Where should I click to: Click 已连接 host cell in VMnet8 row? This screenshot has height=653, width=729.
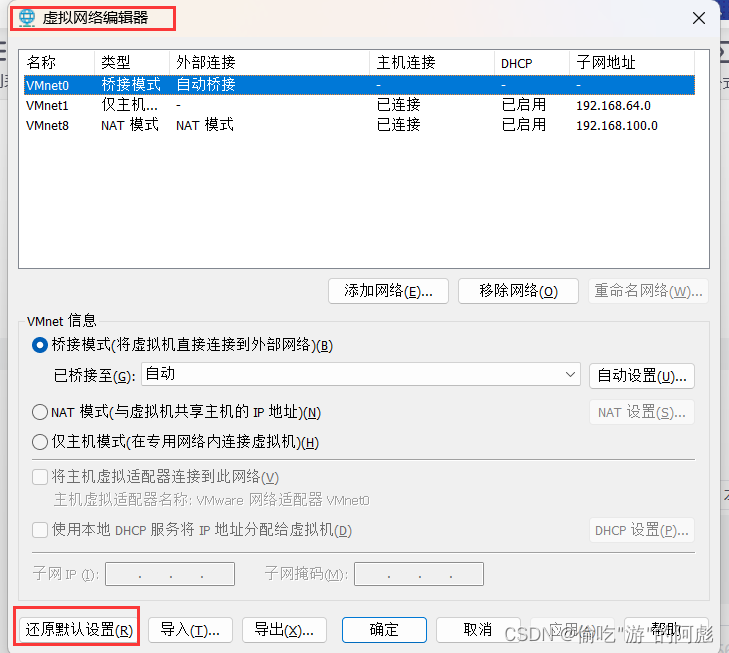[x=399, y=125]
